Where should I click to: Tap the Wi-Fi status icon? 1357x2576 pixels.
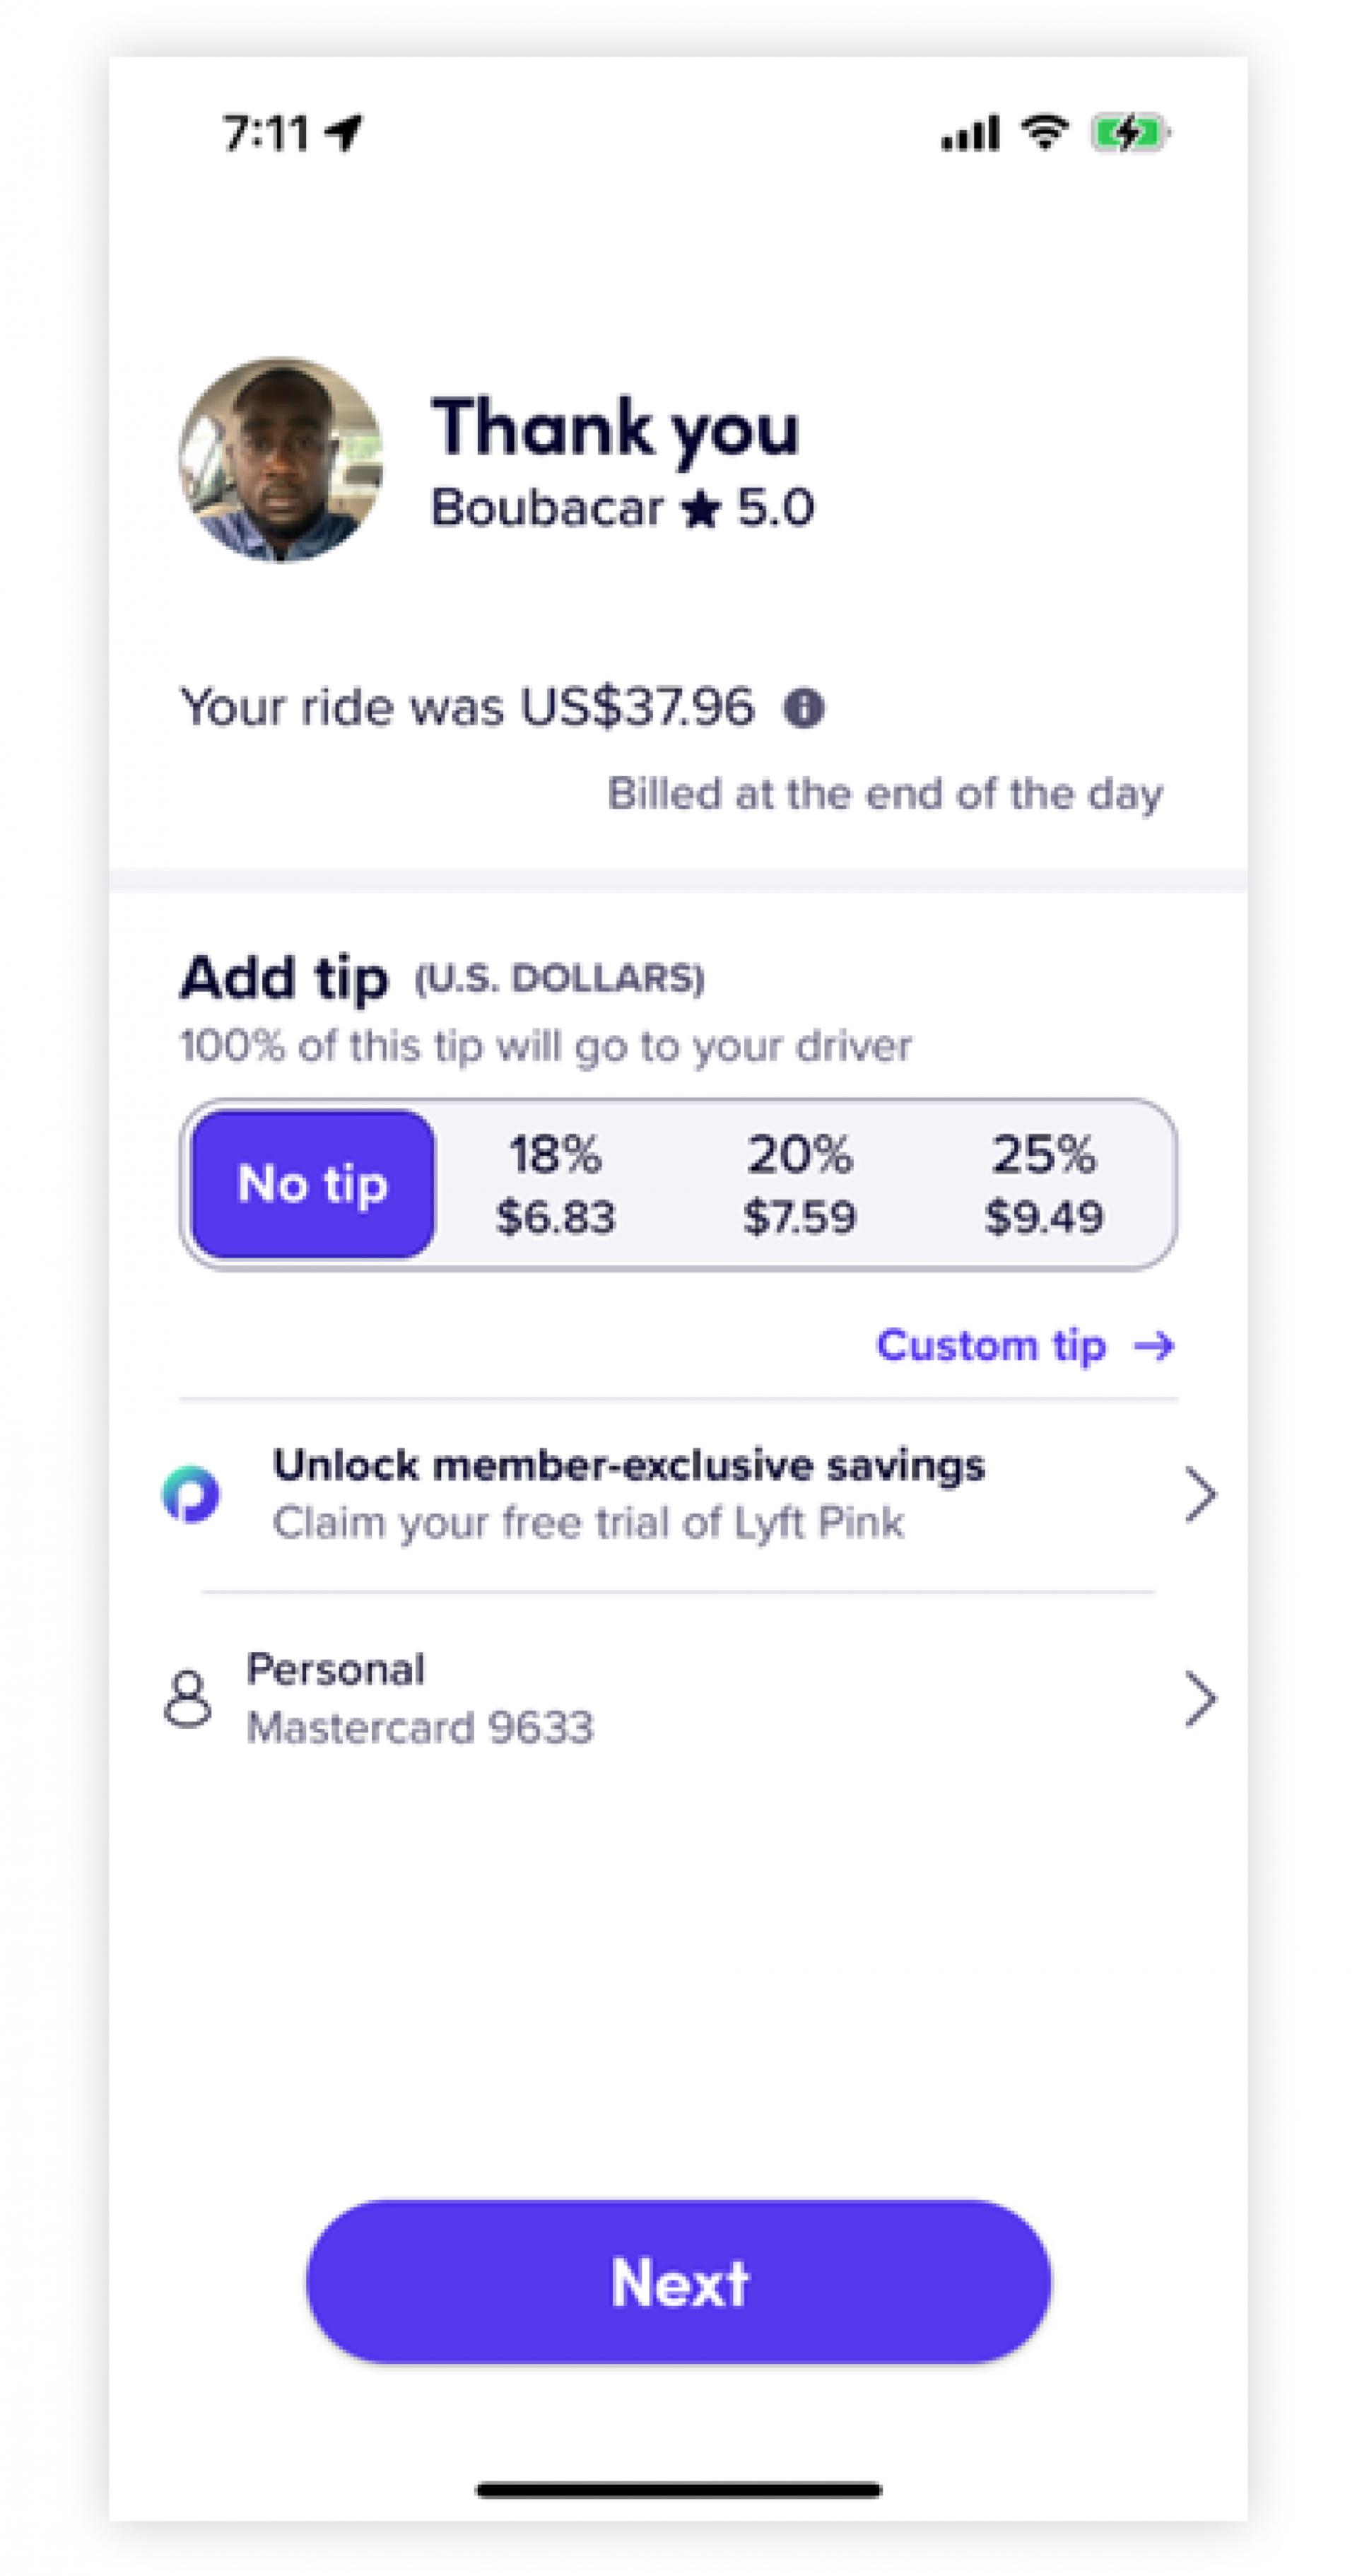(x=1044, y=133)
